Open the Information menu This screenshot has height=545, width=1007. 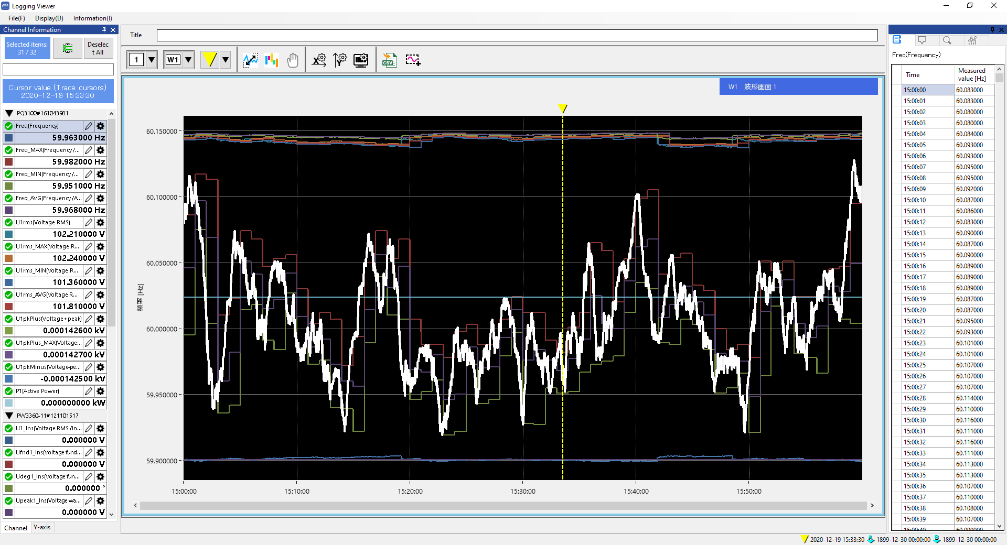click(x=92, y=19)
